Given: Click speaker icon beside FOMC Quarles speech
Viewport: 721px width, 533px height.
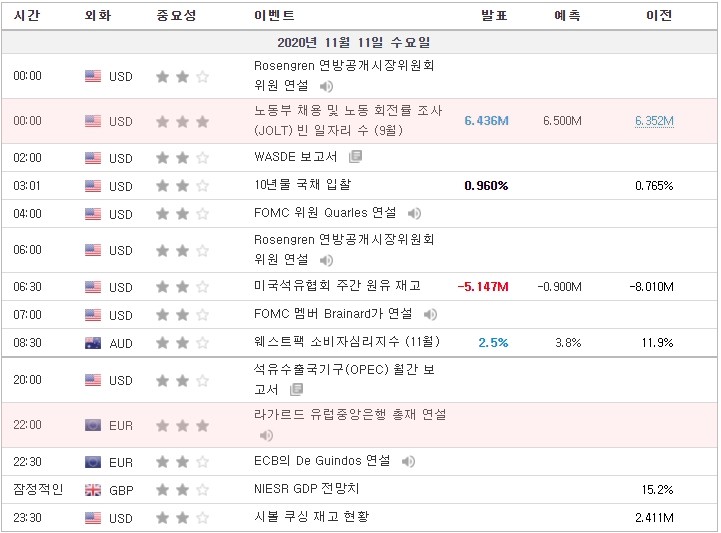Looking at the screenshot, I should [x=414, y=213].
